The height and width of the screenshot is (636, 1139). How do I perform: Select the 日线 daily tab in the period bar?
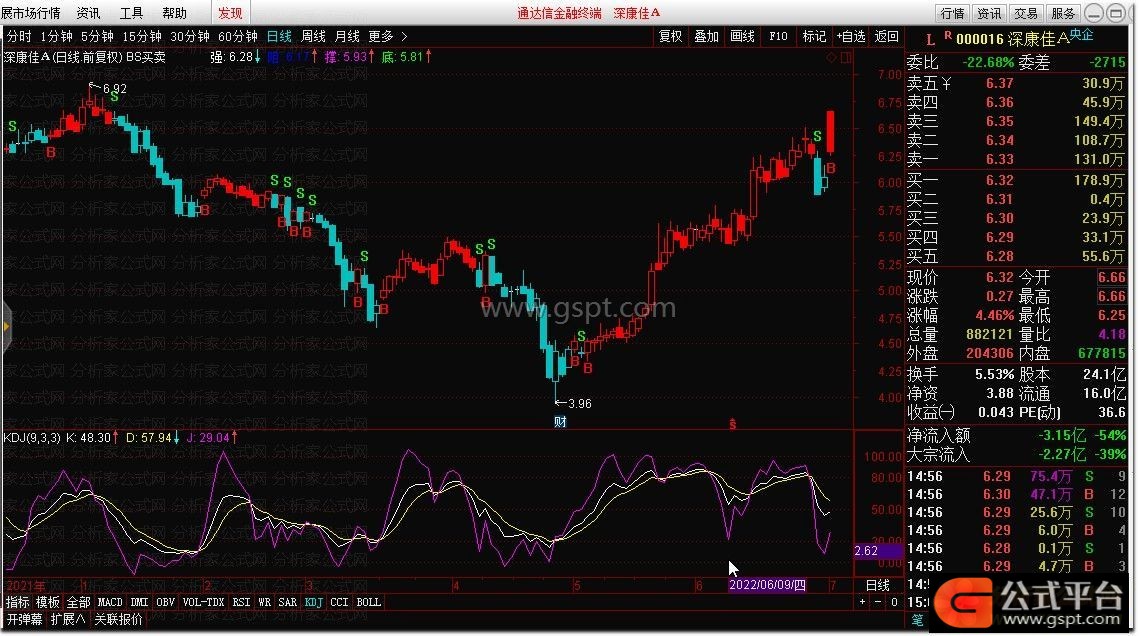(x=279, y=36)
